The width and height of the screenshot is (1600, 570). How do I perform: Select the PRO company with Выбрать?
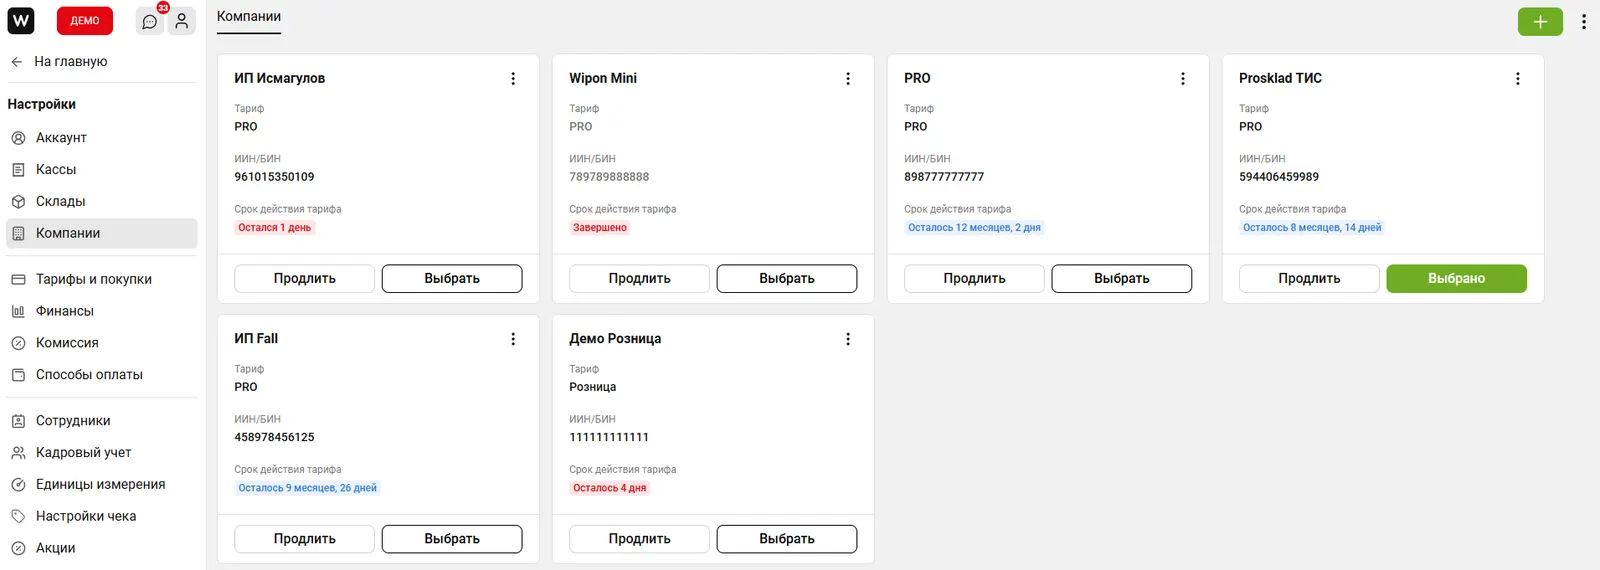tap(1121, 279)
